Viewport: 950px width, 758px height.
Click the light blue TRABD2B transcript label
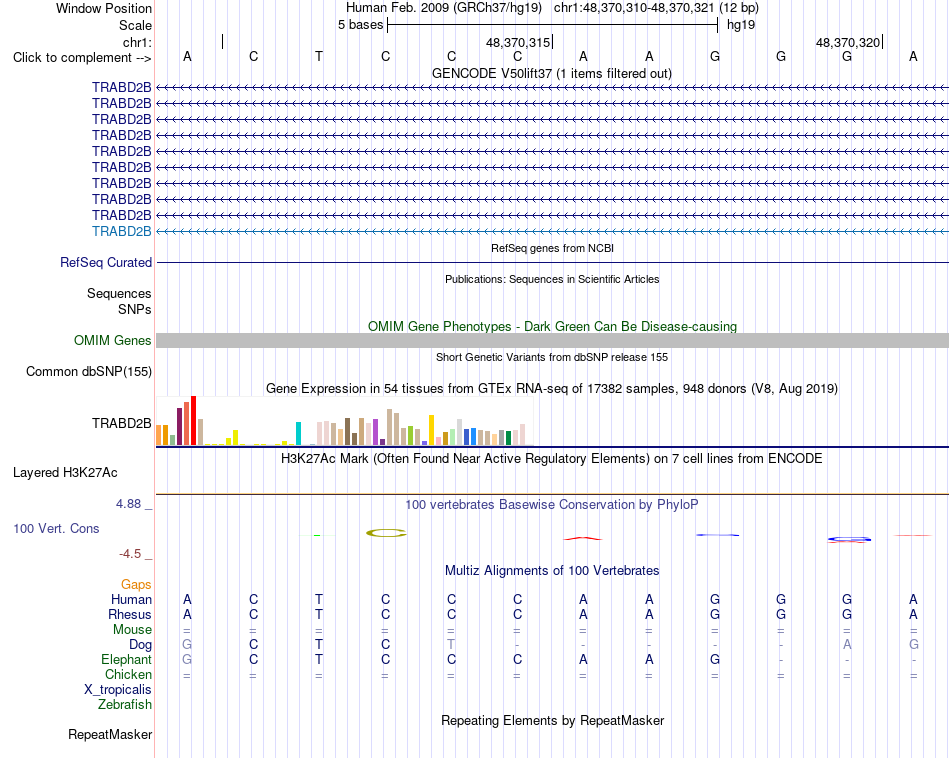click(121, 231)
